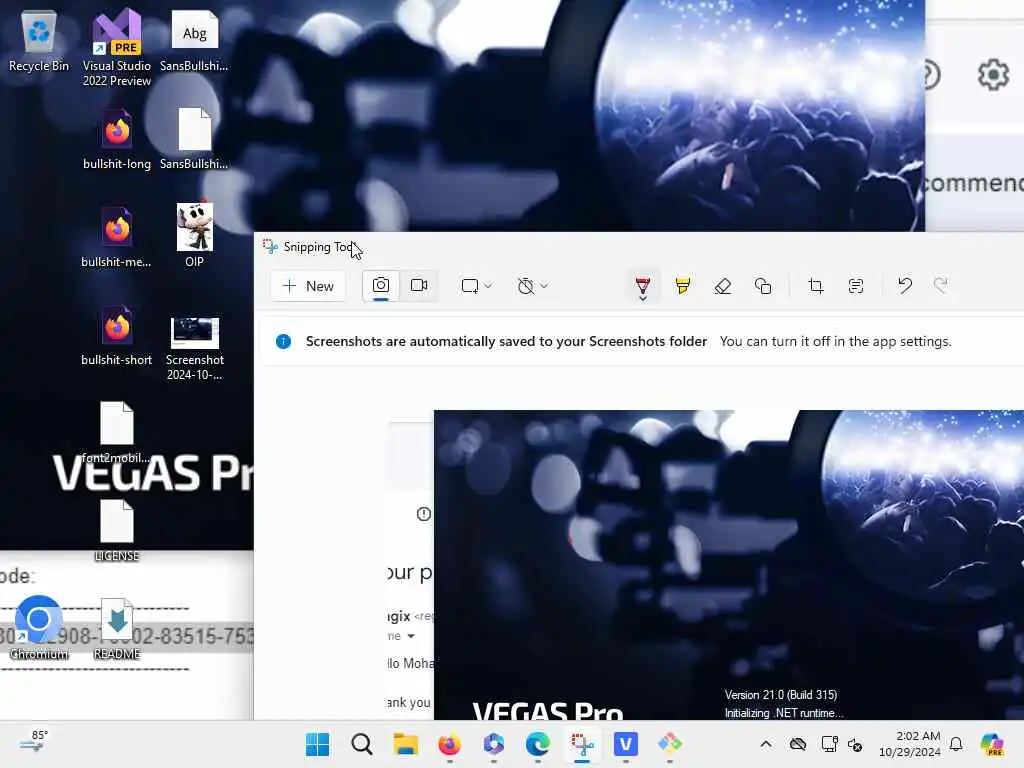The height and width of the screenshot is (768, 1024).
Task: Open Visual Studio 2022 Preview shortcut
Action: [x=117, y=47]
